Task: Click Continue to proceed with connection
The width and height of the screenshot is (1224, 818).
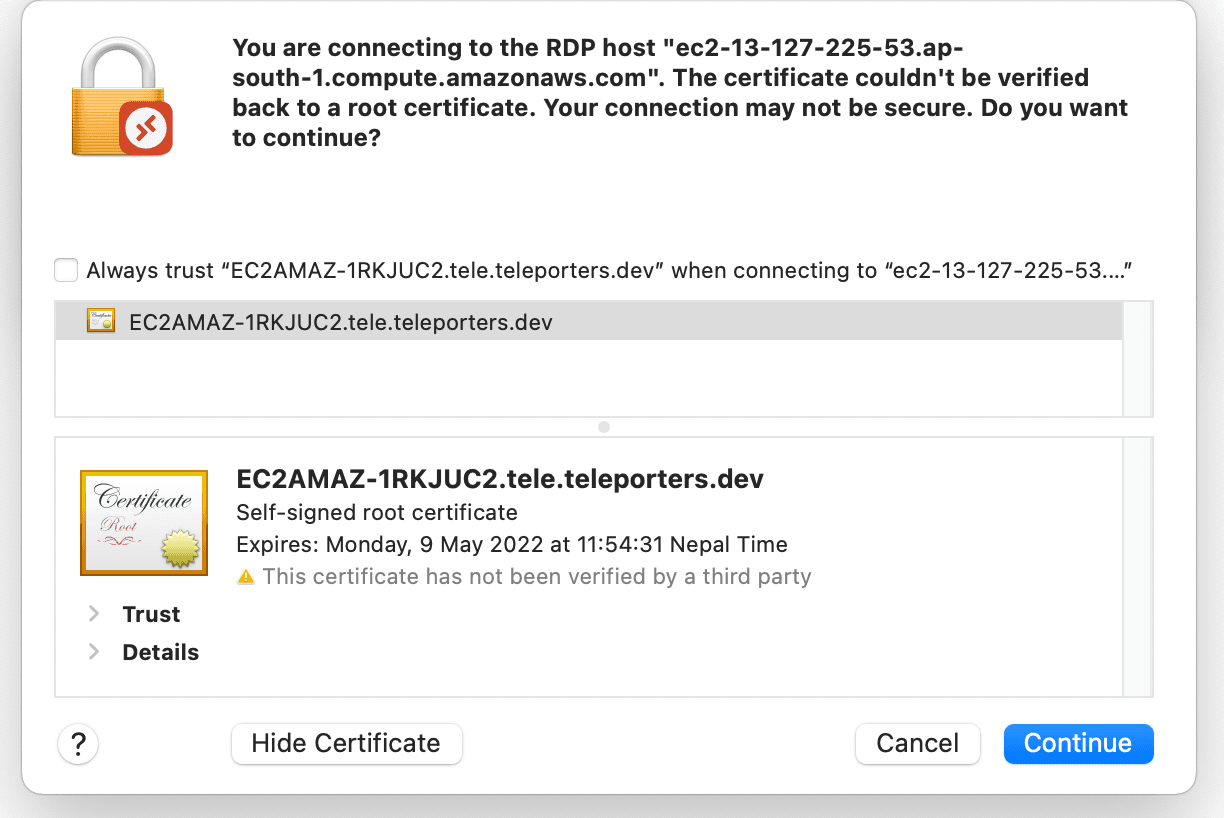Action: coord(1078,744)
